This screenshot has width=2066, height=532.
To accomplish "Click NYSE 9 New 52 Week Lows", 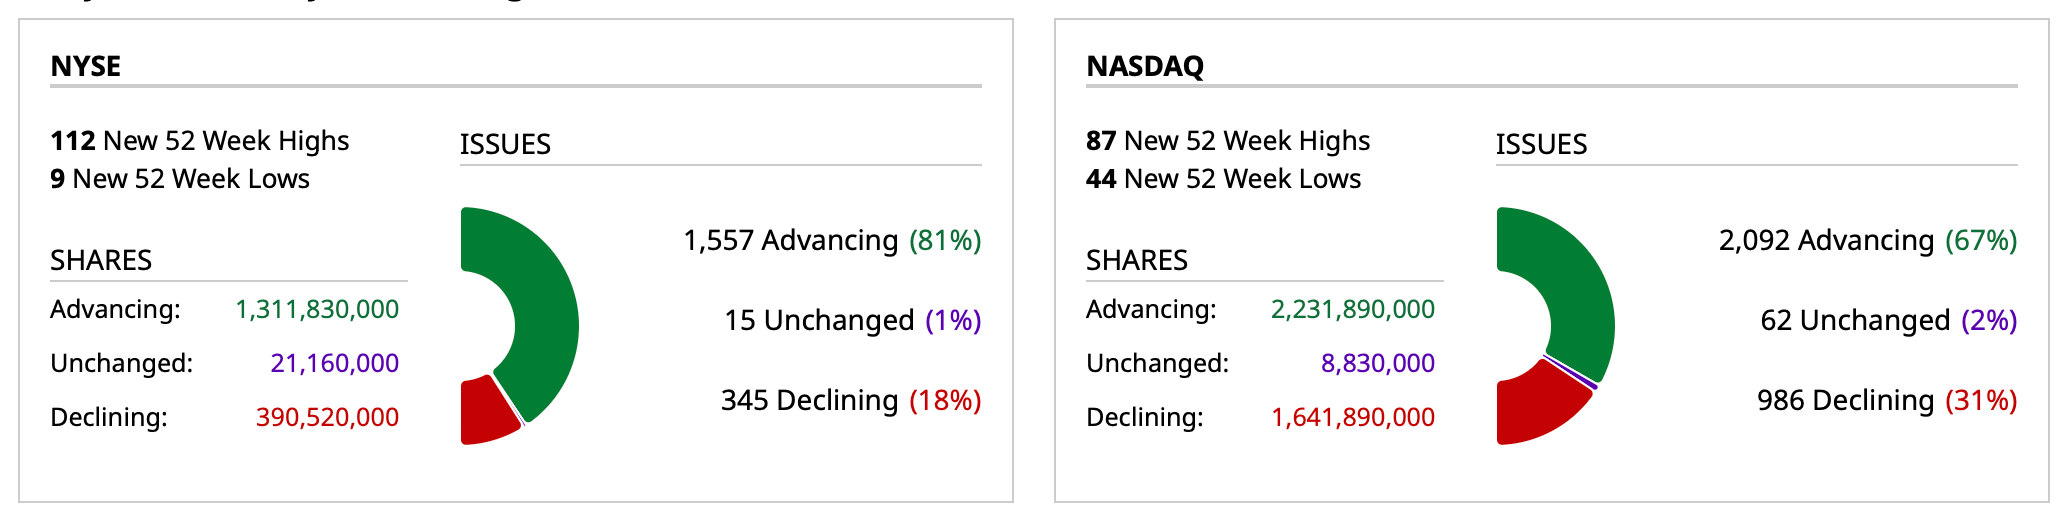I will click(x=180, y=179).
